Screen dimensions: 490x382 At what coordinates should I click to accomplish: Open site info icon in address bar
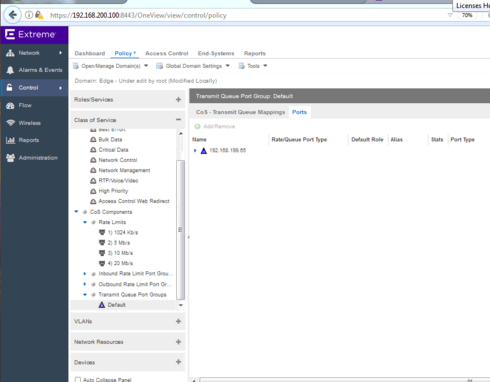click(29, 15)
